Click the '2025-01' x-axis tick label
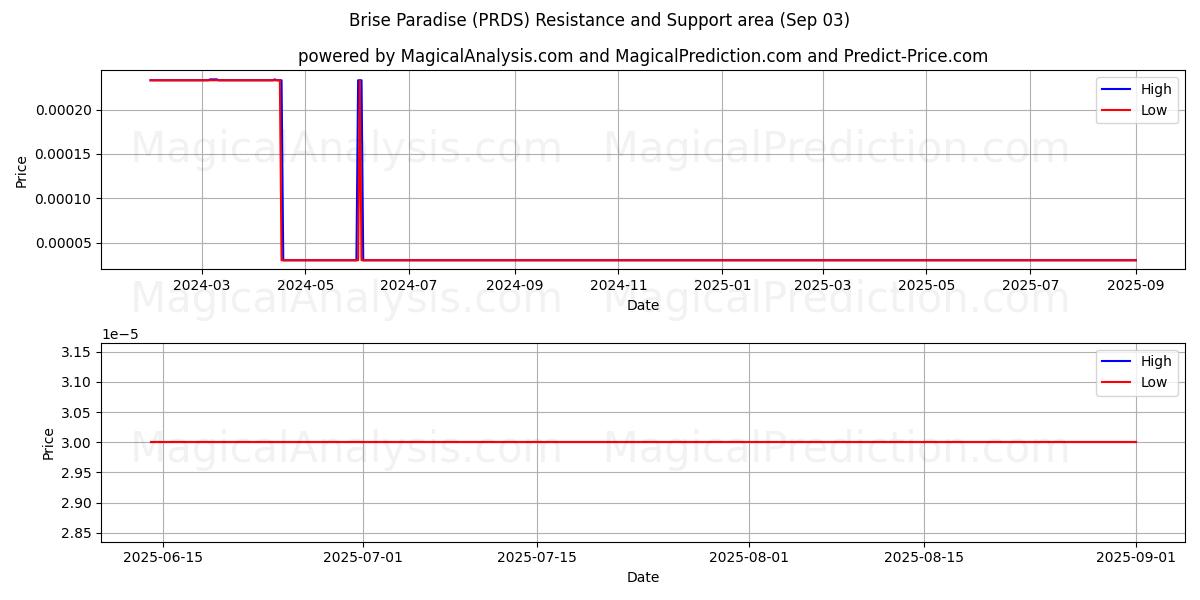1200x600 pixels. coord(722,285)
